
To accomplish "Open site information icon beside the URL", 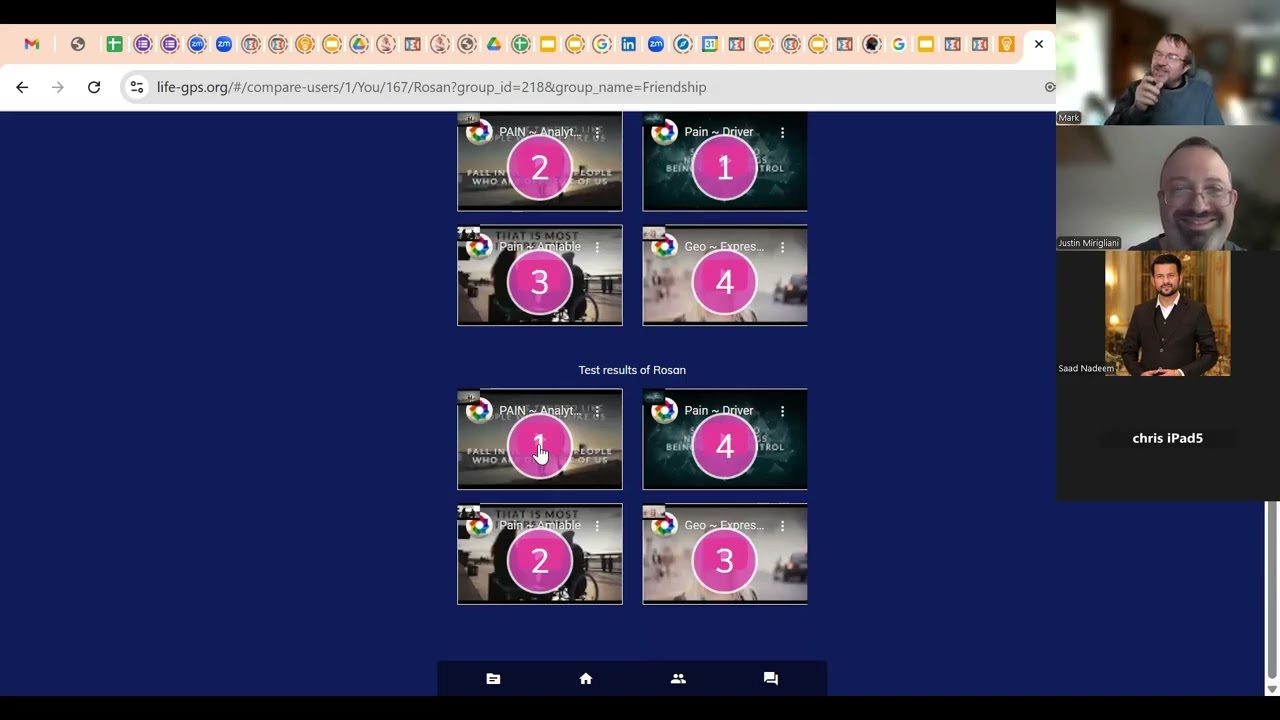I will click(137, 87).
